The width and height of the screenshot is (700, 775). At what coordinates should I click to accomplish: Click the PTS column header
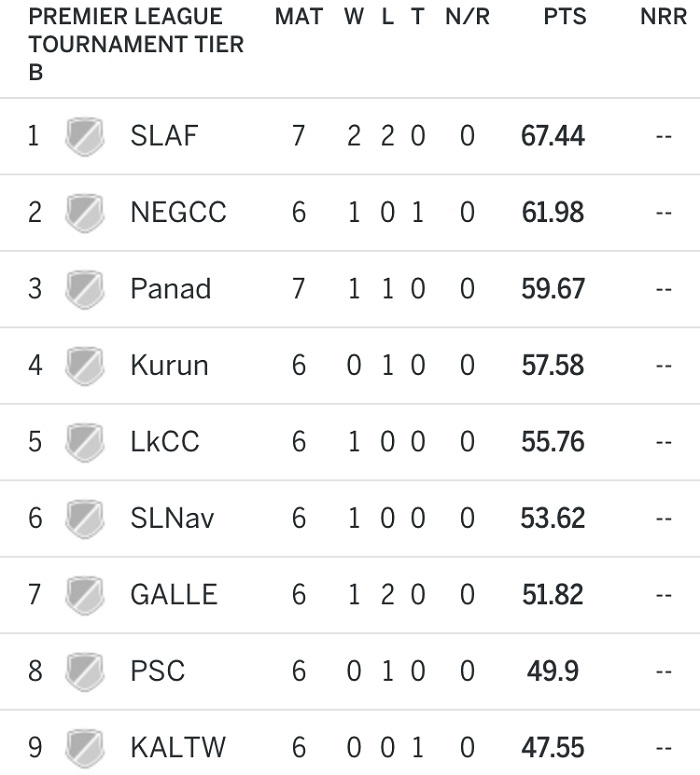pyautogui.click(x=565, y=17)
